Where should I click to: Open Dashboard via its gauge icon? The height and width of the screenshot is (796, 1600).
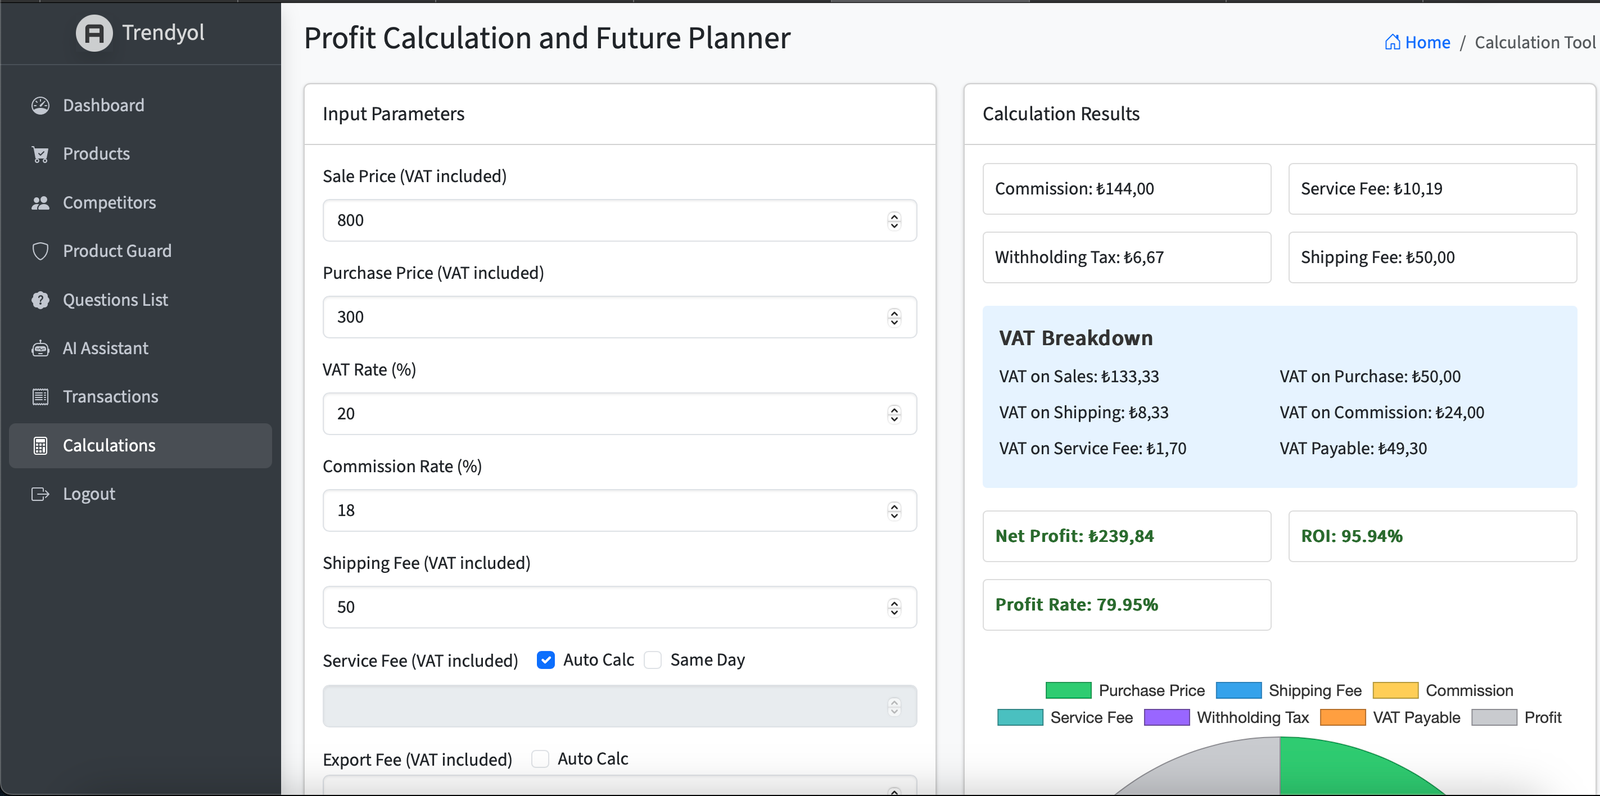pos(40,106)
